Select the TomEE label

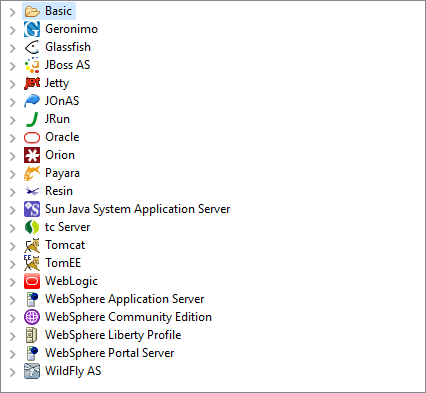tap(63, 263)
